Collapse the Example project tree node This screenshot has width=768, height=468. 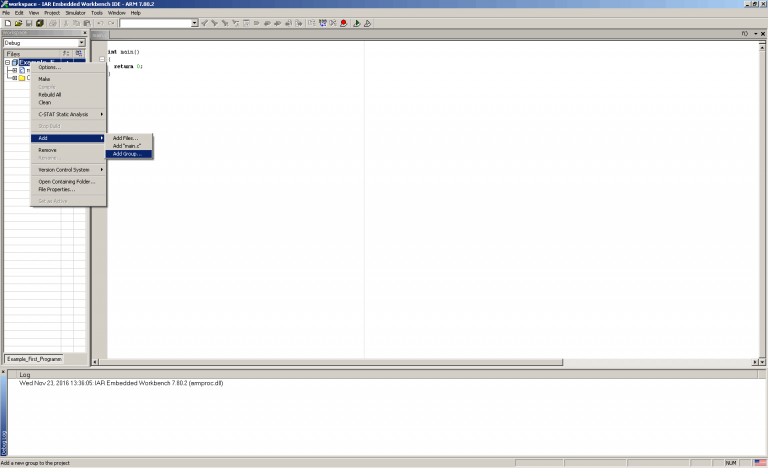point(7,62)
